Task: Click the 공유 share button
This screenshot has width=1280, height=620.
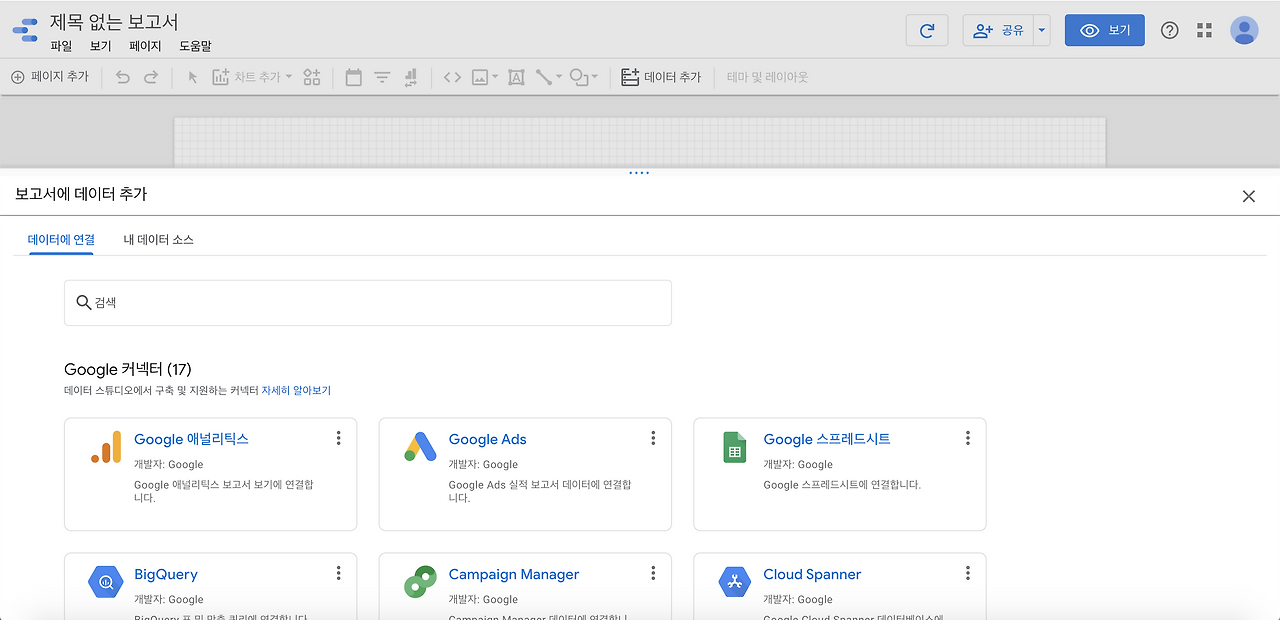Action: 998,31
